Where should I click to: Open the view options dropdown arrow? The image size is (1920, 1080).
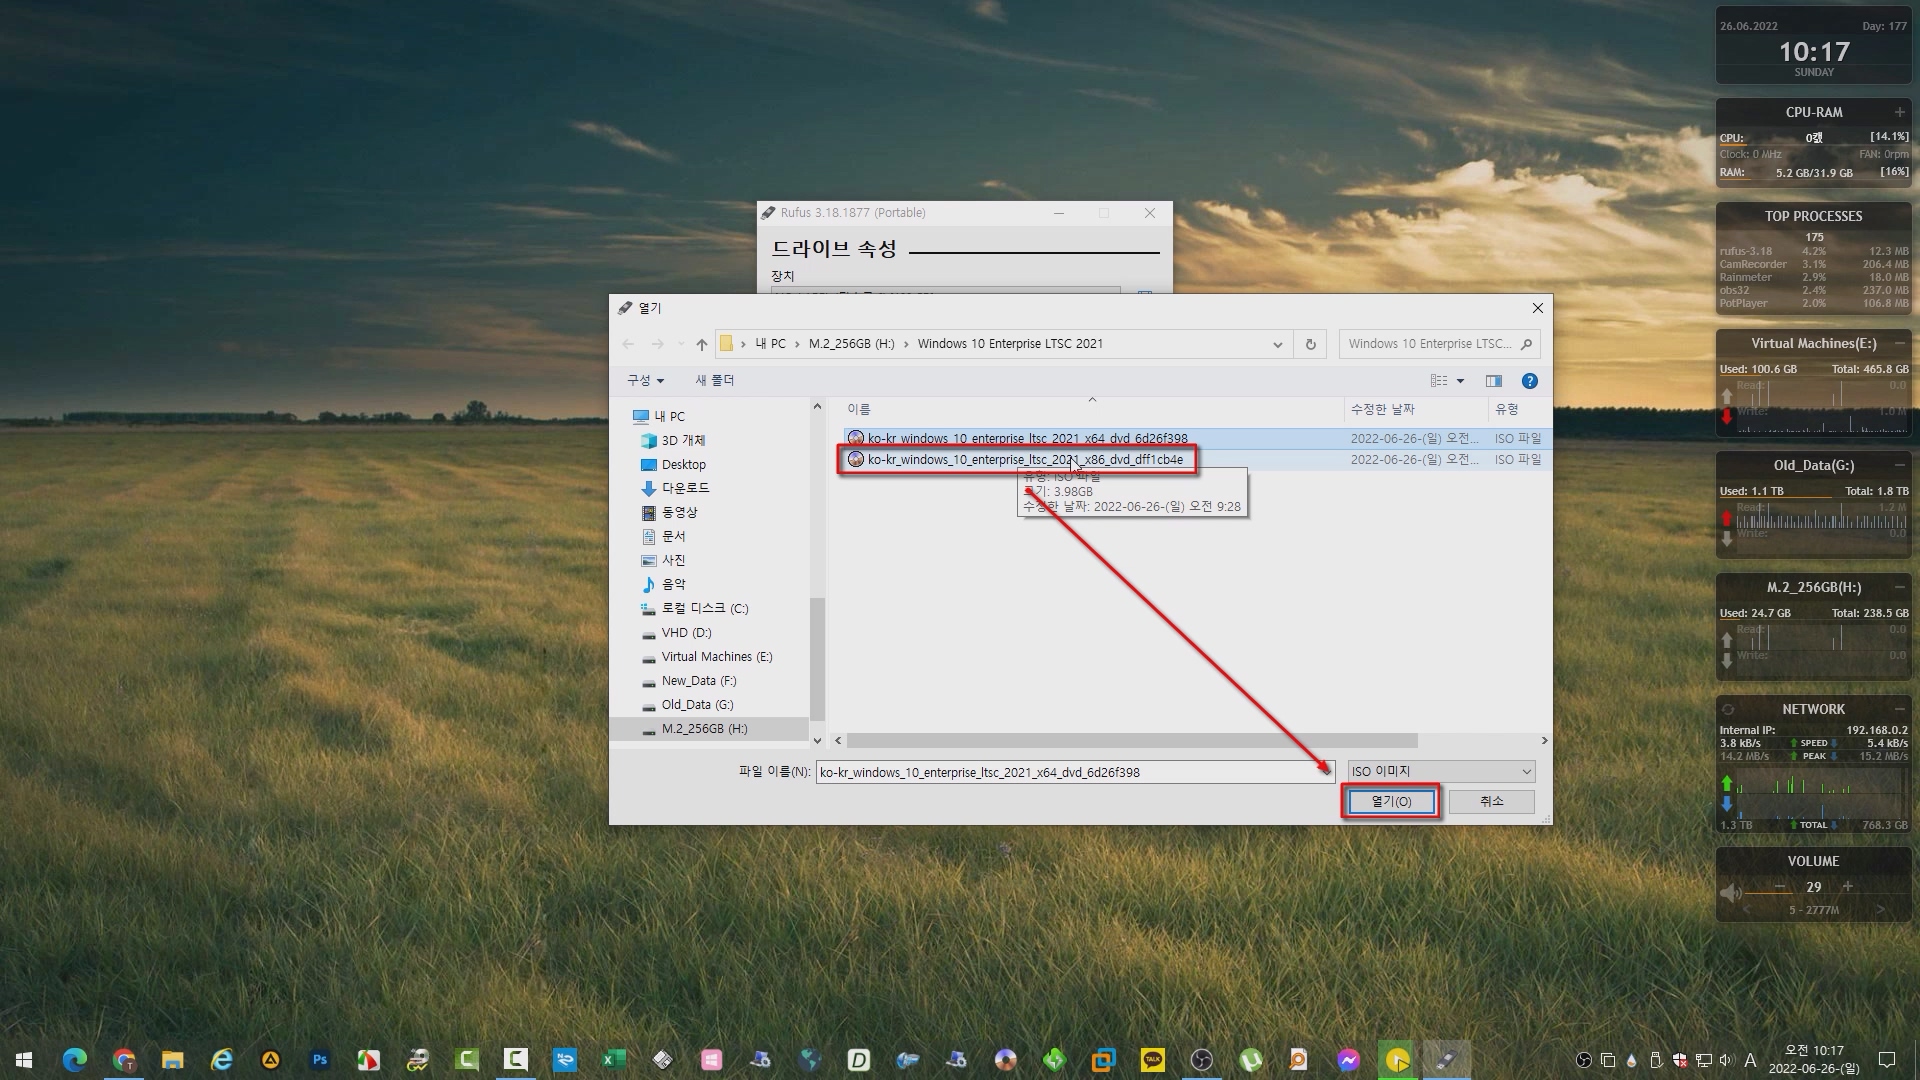(1460, 381)
